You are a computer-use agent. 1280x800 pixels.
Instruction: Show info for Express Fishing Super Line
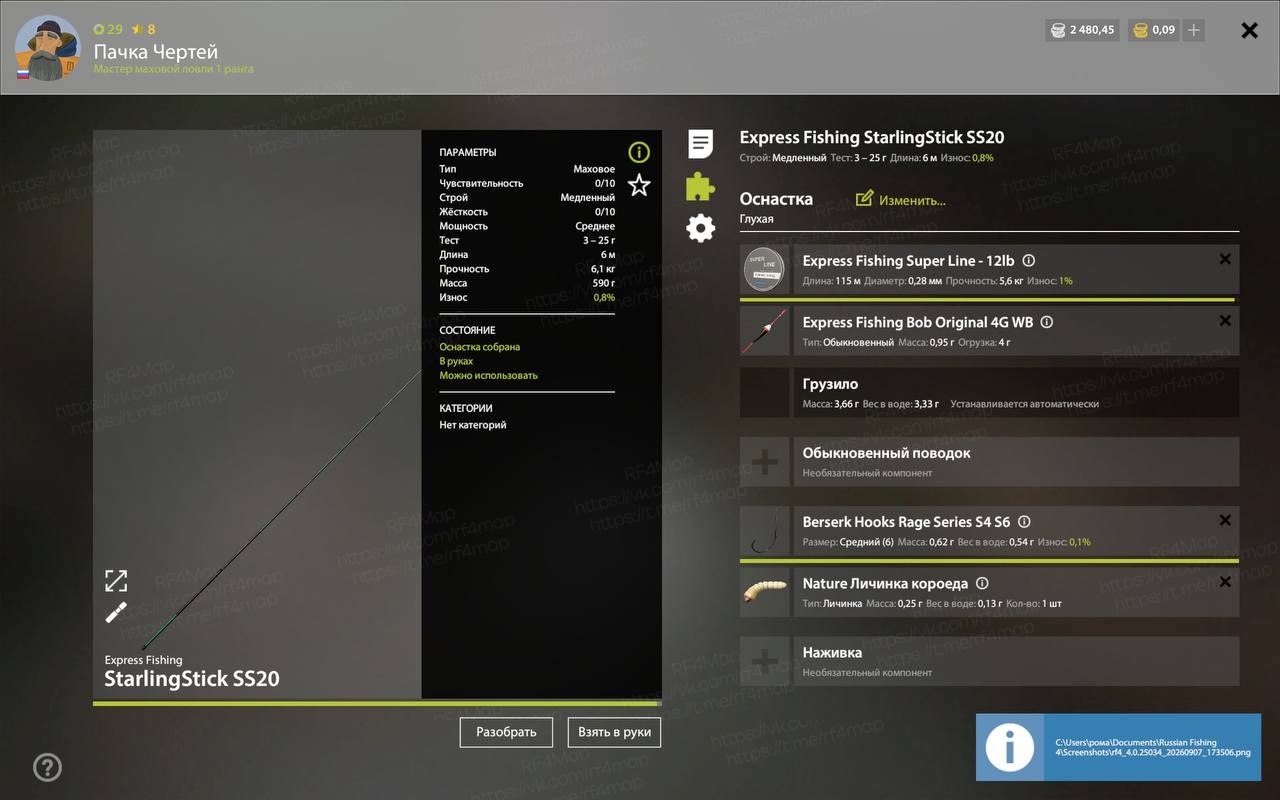[x=1029, y=261]
